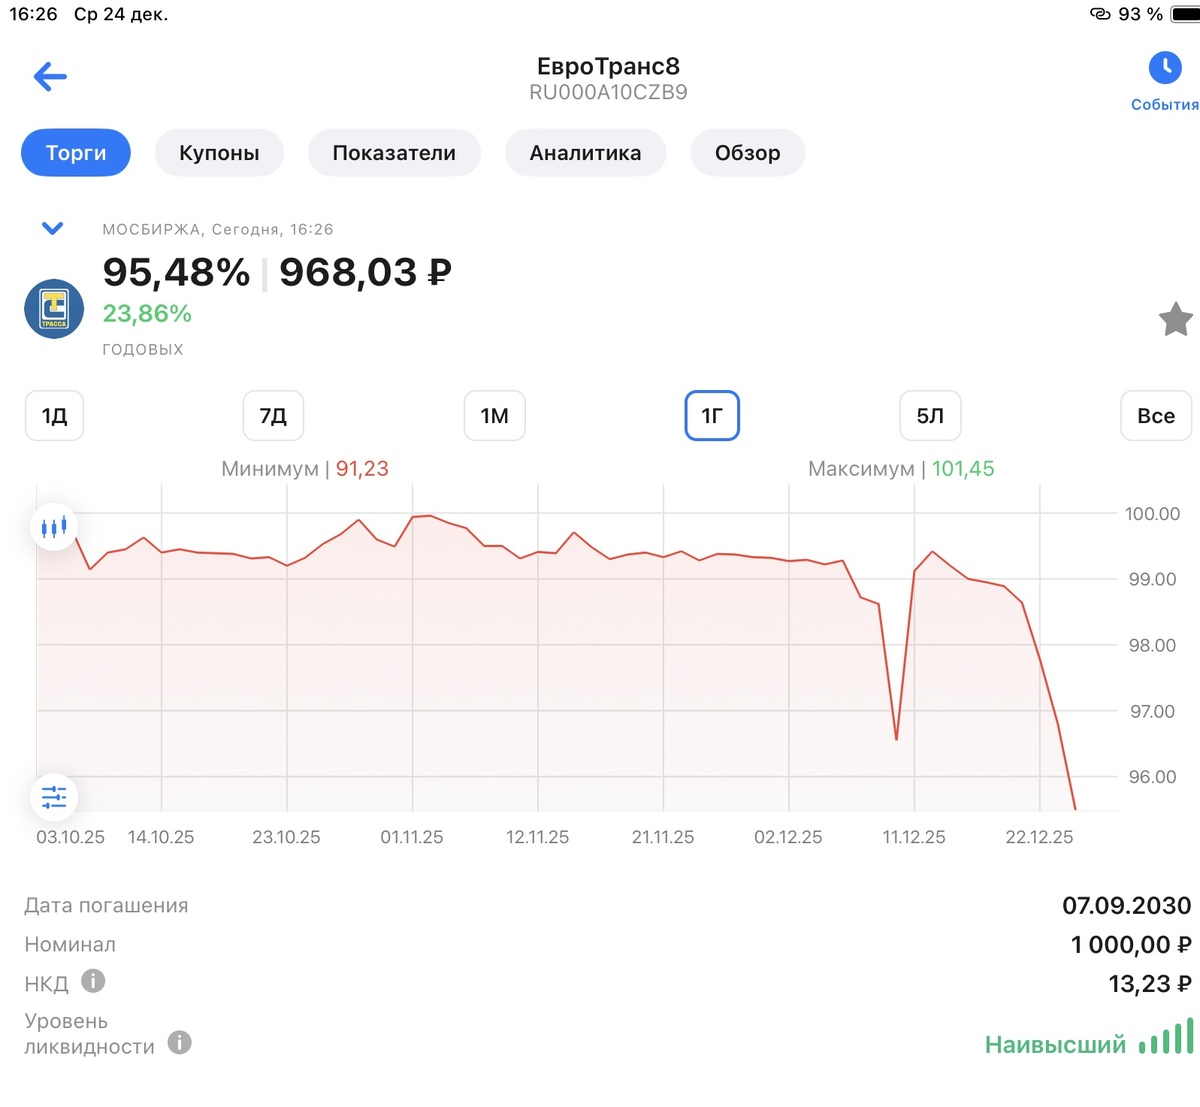Switch to Показатели tab

394,153
